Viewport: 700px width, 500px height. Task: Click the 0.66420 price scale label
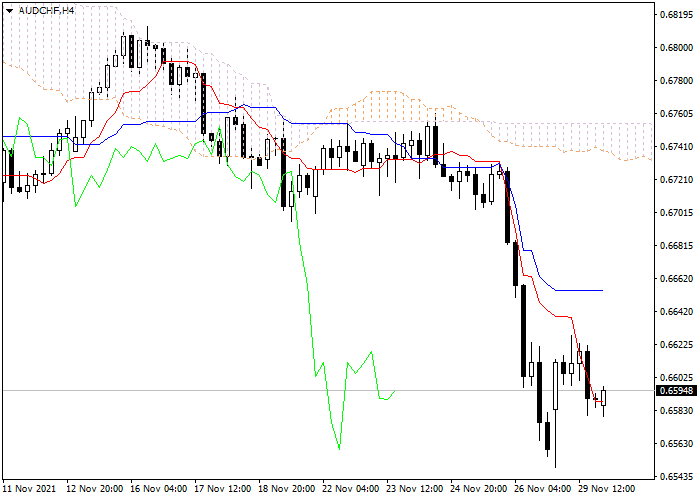pyautogui.click(x=676, y=312)
